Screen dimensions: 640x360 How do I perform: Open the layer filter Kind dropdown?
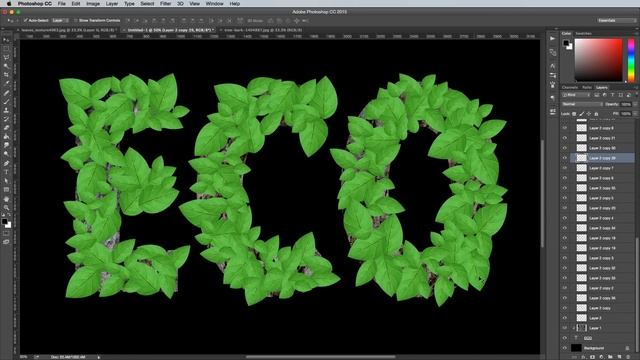pos(576,95)
